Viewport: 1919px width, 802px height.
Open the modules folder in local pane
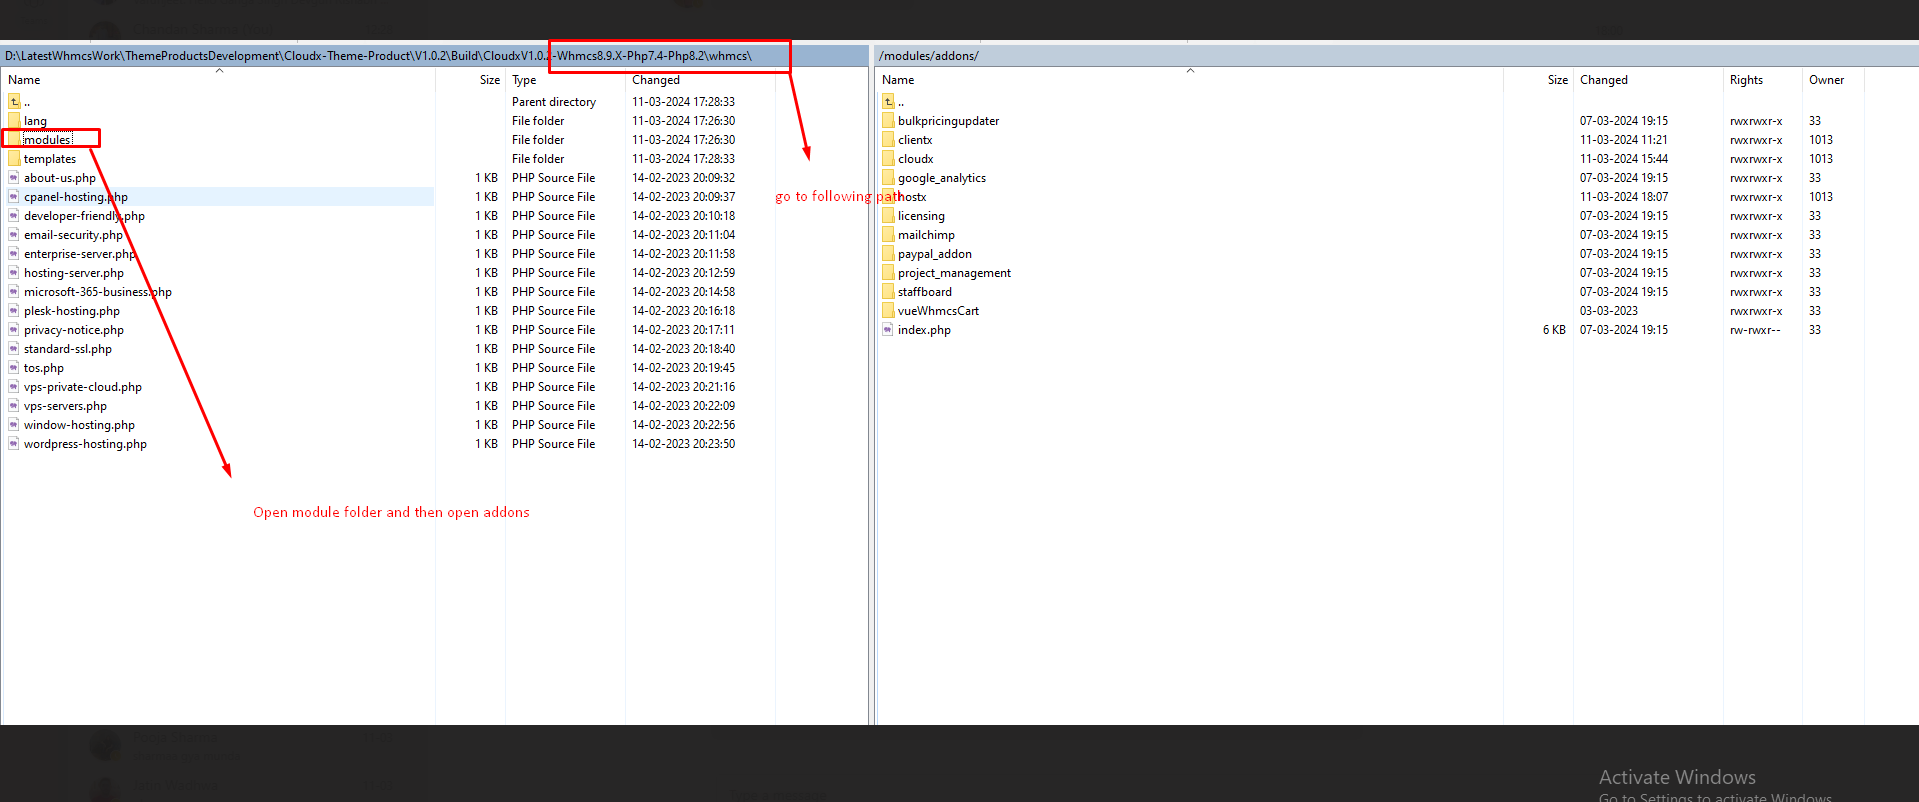[x=47, y=140]
